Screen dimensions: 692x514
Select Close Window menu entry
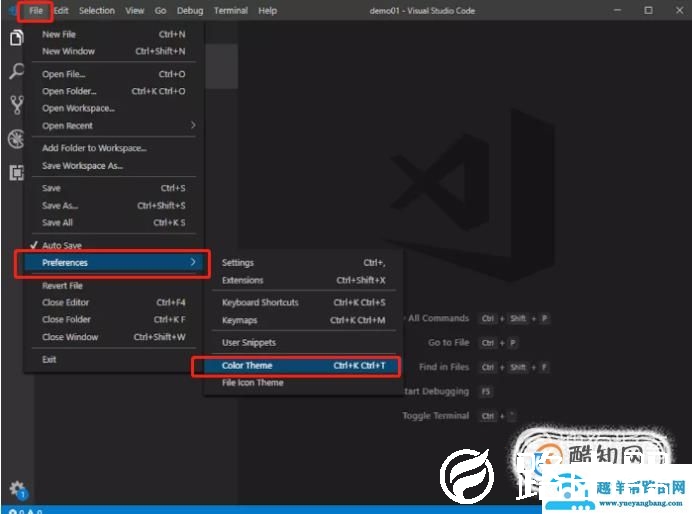(114, 337)
